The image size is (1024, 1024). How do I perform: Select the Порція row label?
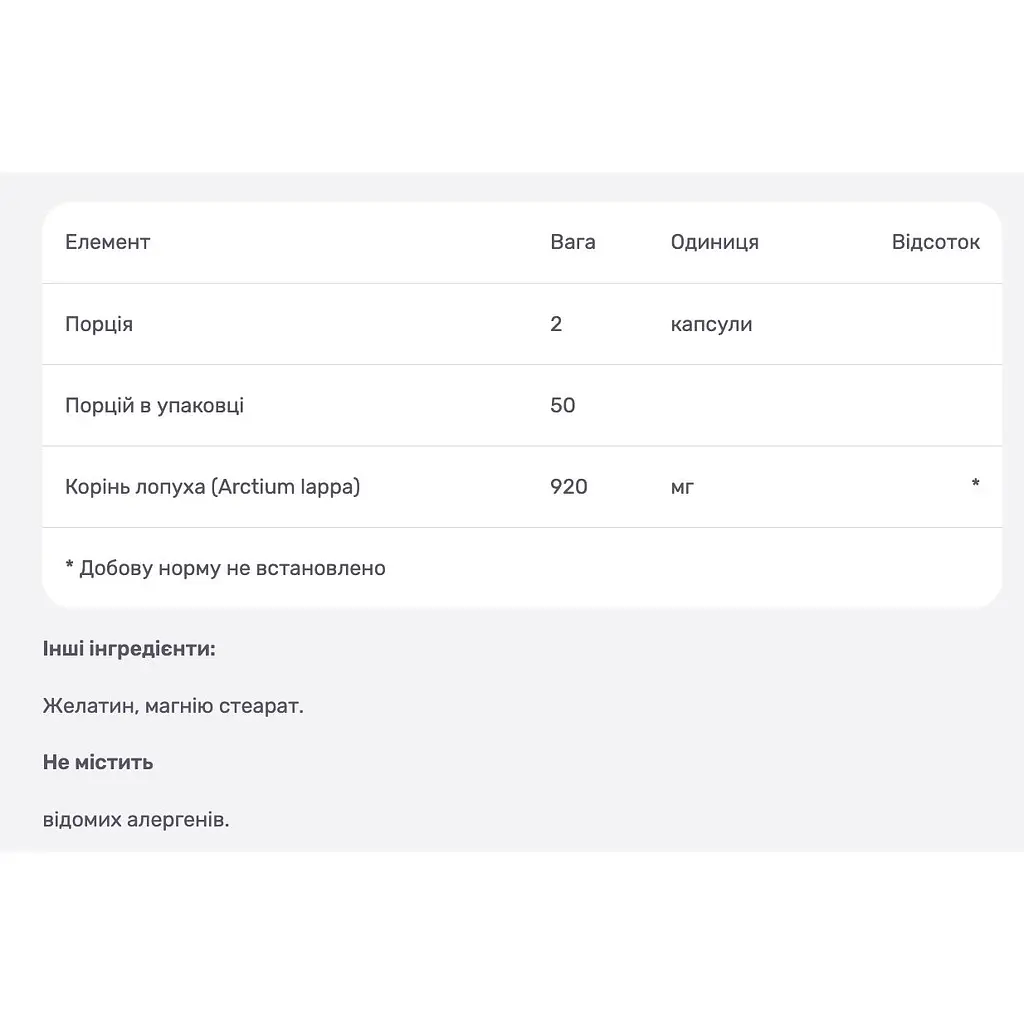tap(99, 324)
